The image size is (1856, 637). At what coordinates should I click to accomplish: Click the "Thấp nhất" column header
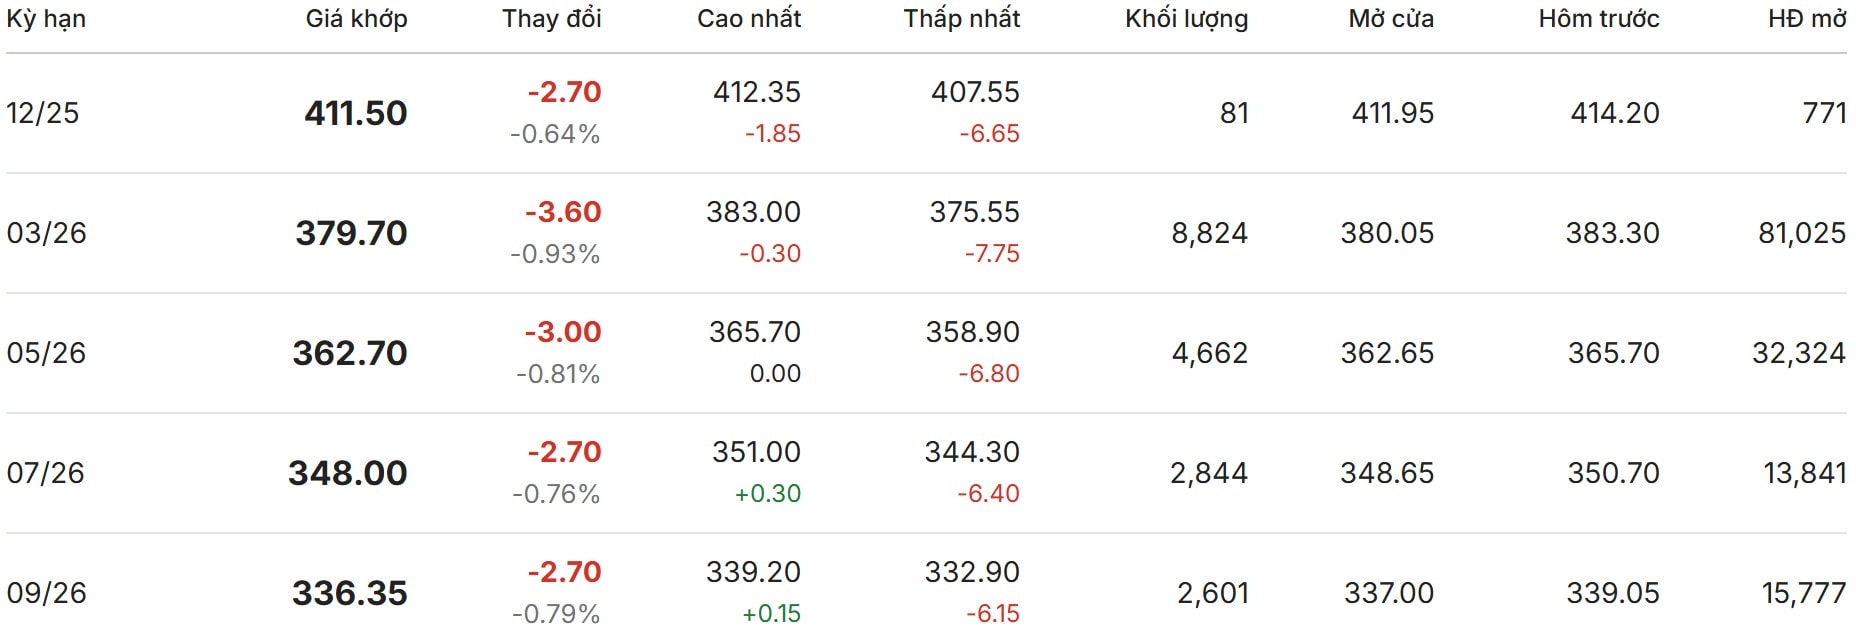(961, 19)
